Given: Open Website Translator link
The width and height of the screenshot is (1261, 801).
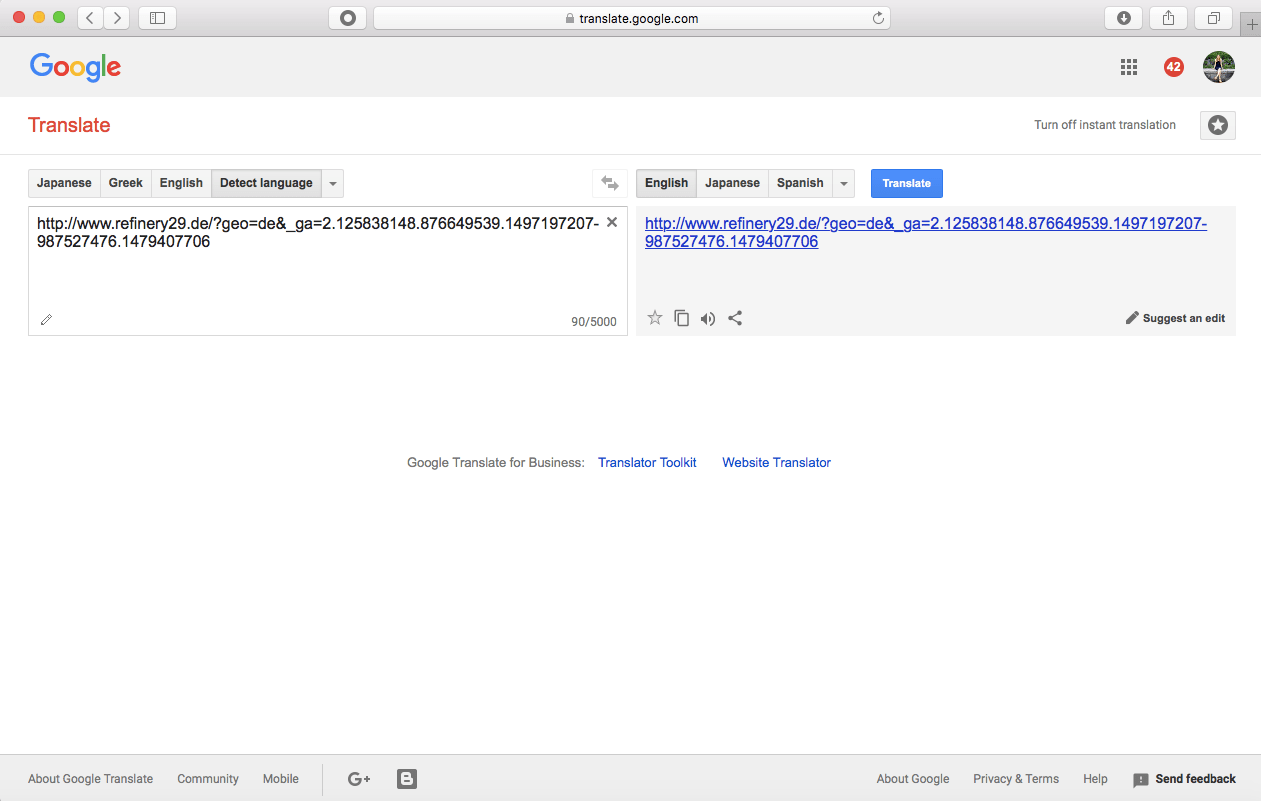Looking at the screenshot, I should (776, 462).
